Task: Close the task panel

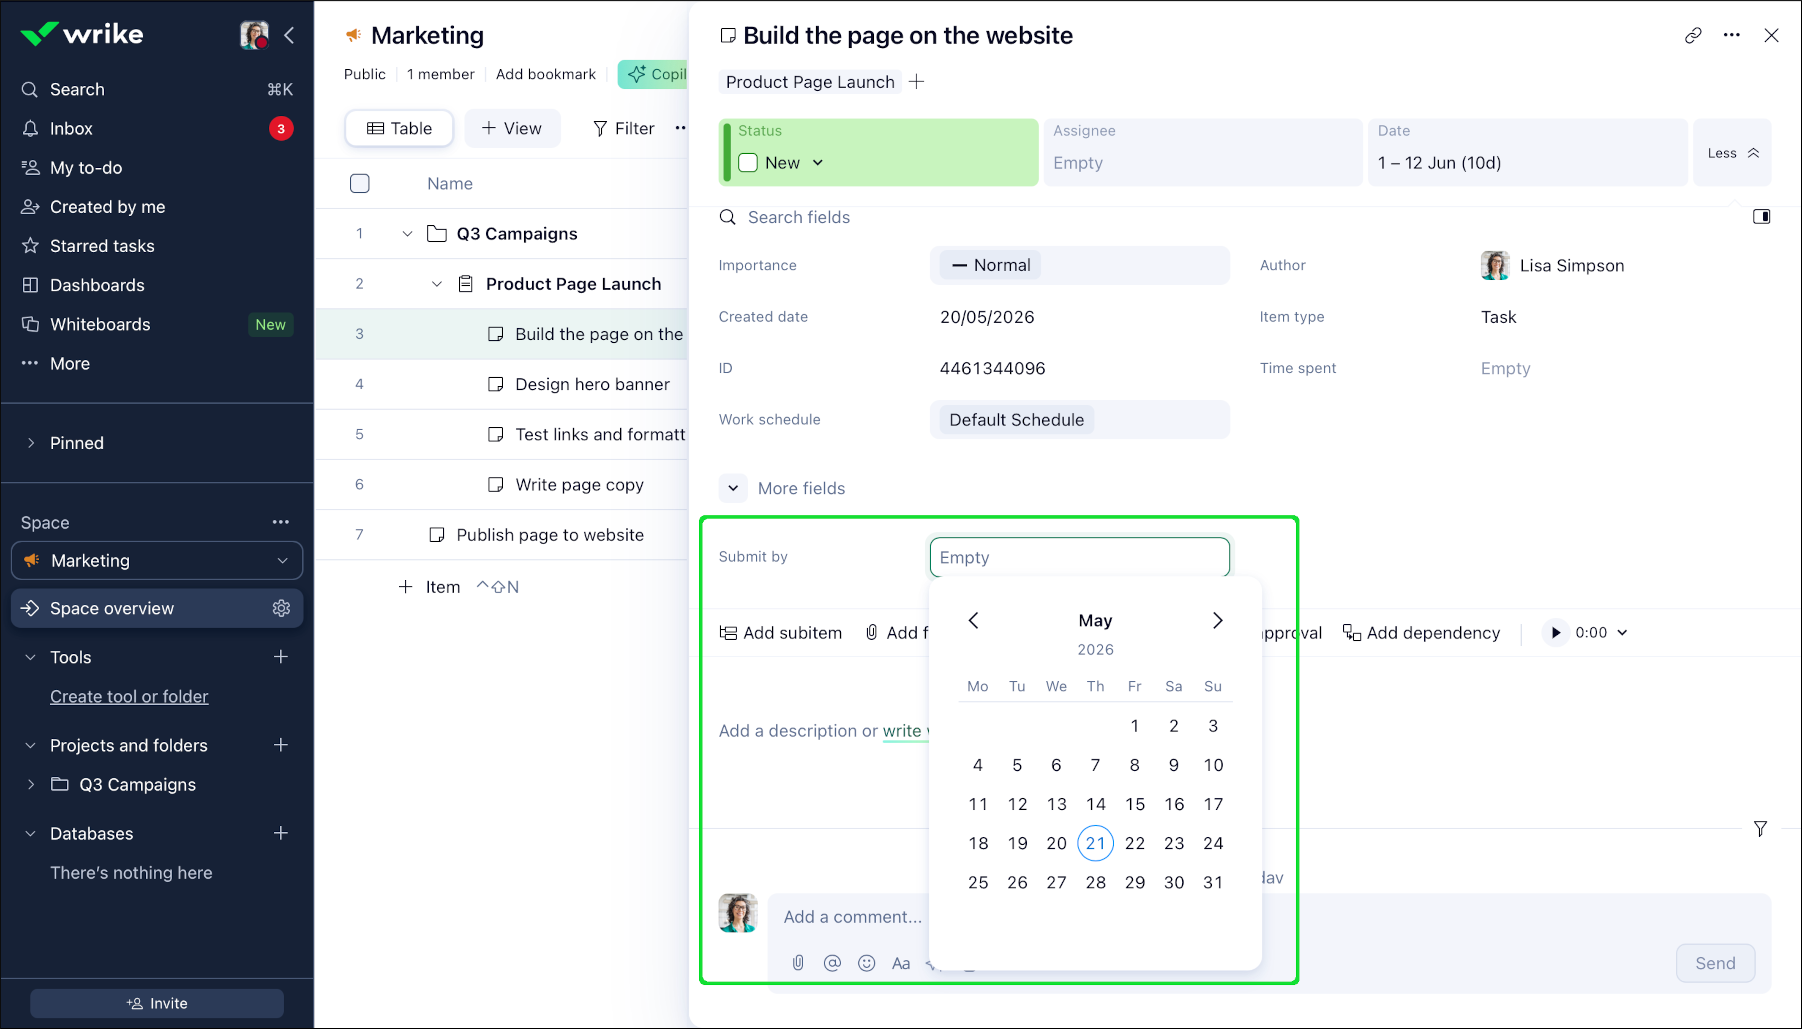Action: tap(1771, 35)
